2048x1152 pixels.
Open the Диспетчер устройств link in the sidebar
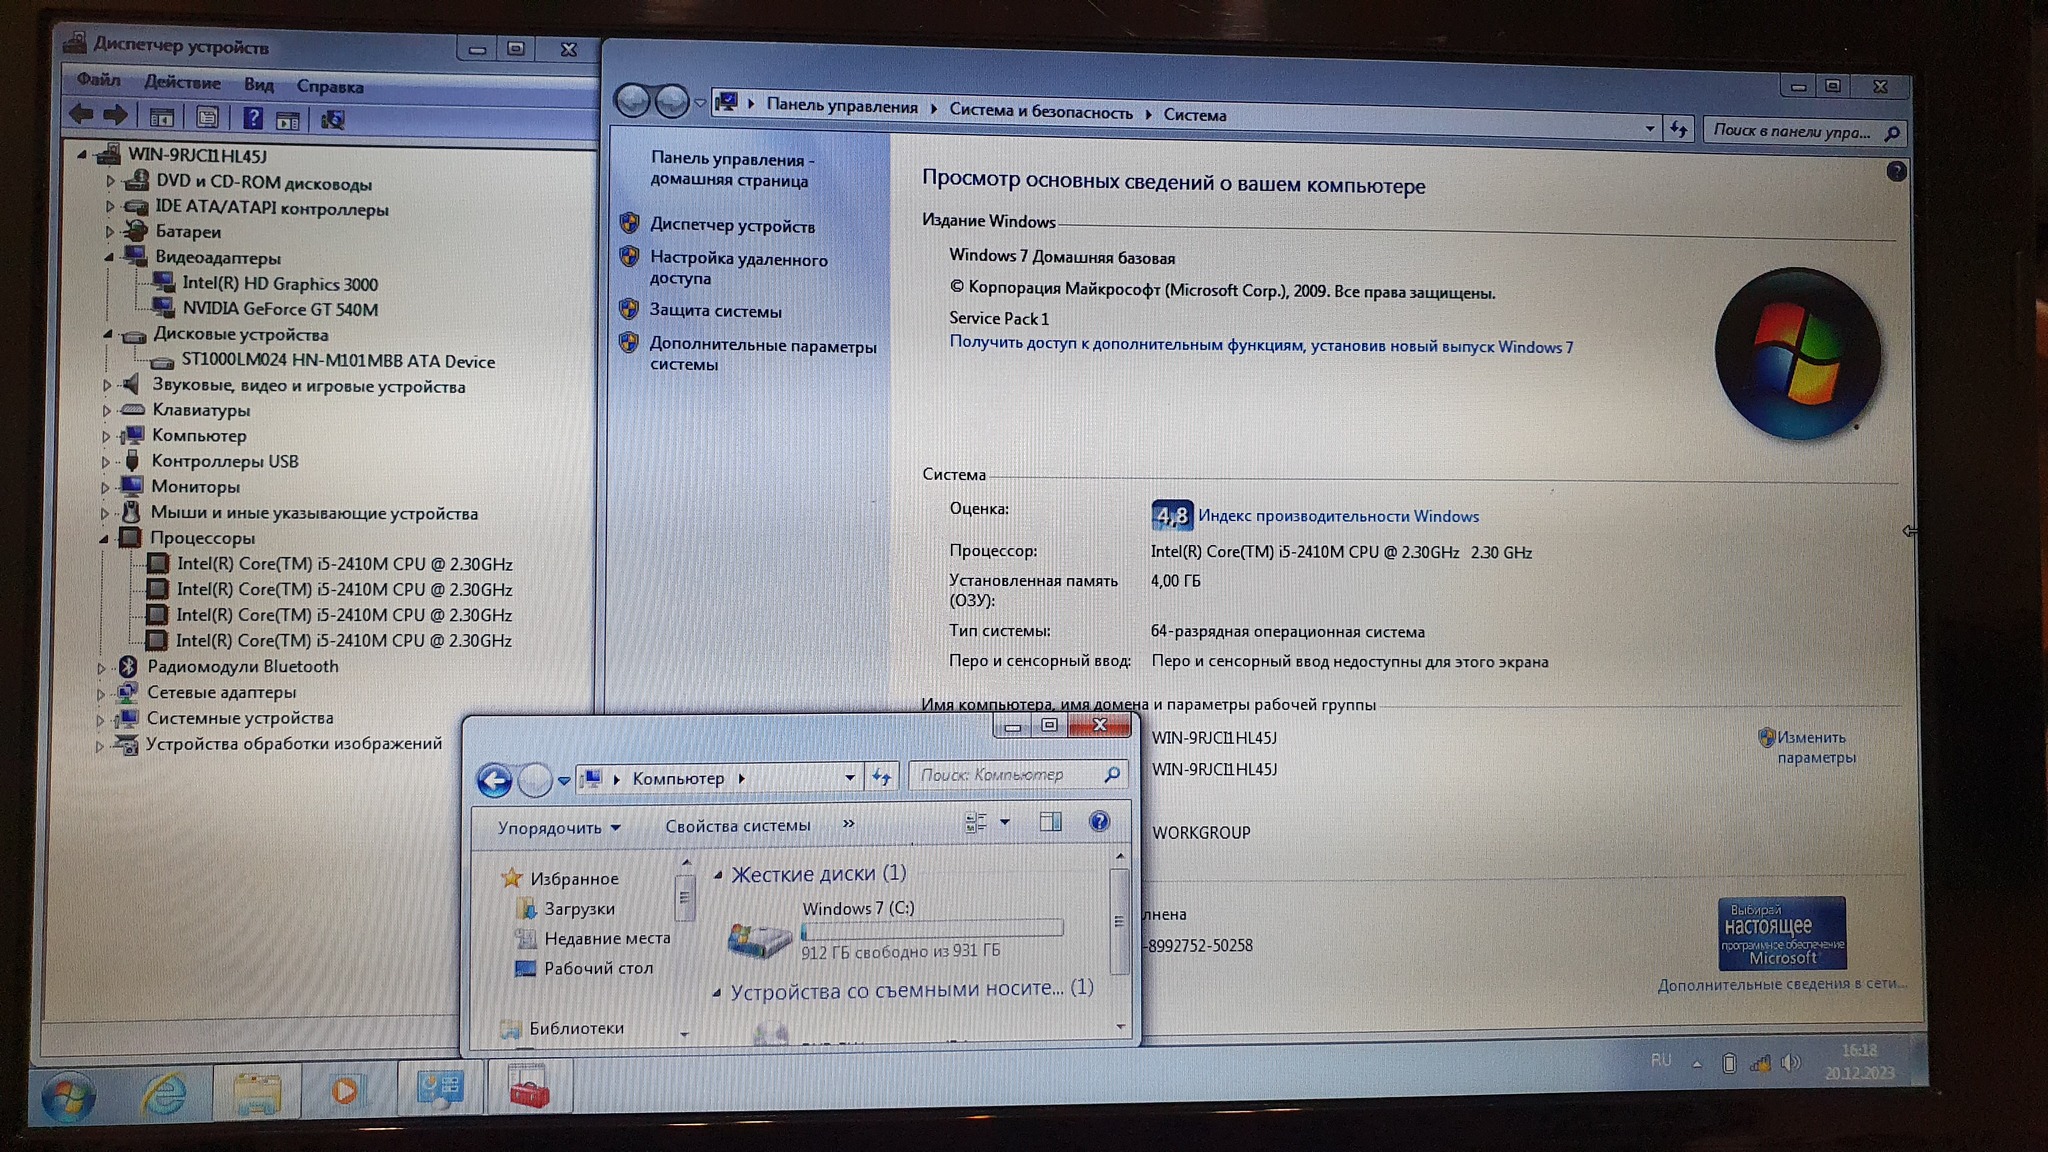pos(732,226)
